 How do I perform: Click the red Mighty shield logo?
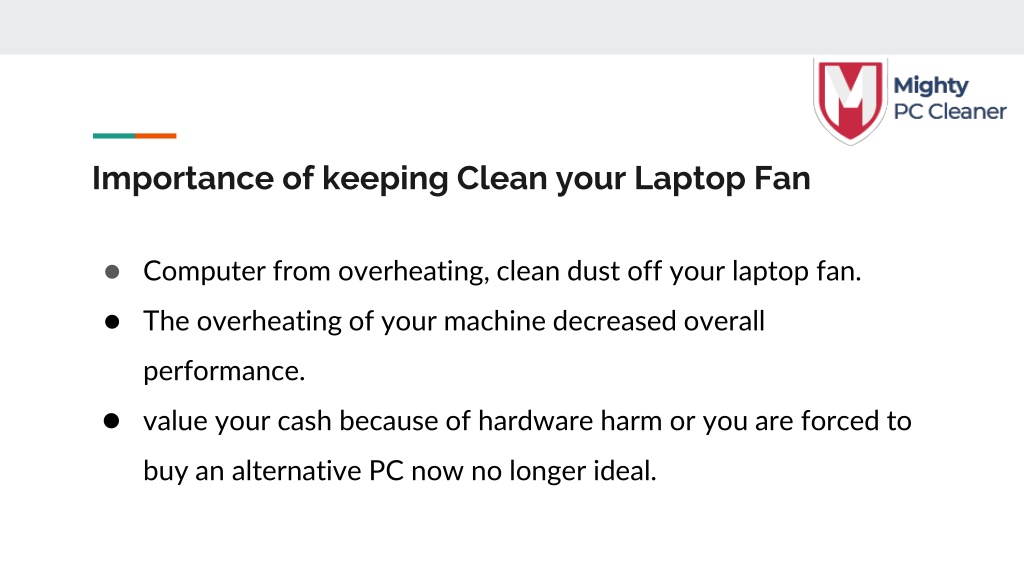[x=850, y=101]
